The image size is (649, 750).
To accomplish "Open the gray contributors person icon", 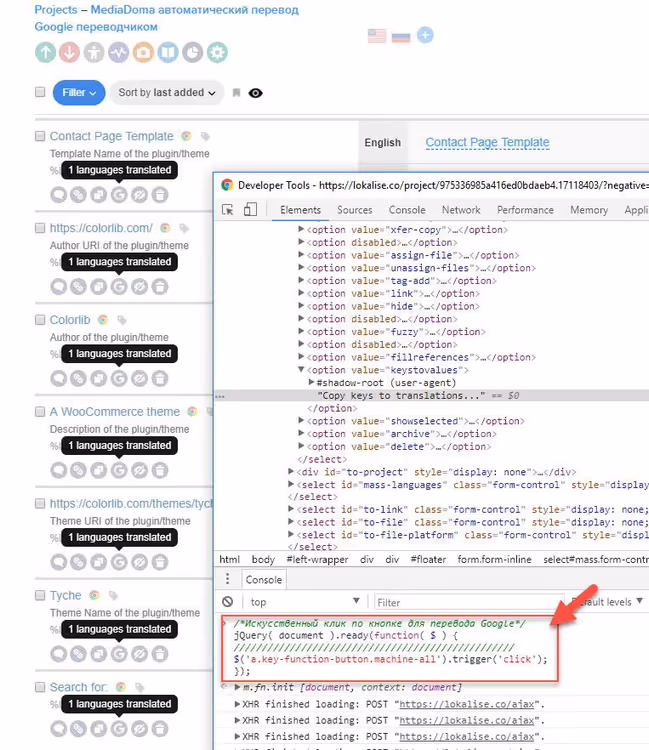I will click(x=94, y=52).
